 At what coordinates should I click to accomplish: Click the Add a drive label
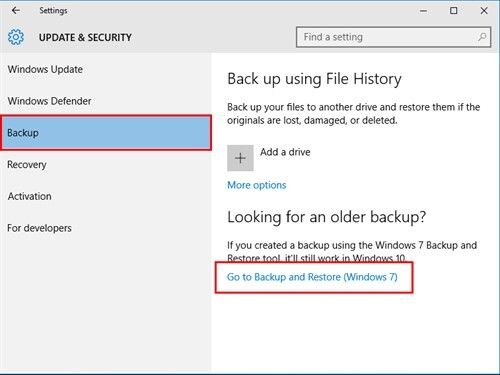pos(285,152)
